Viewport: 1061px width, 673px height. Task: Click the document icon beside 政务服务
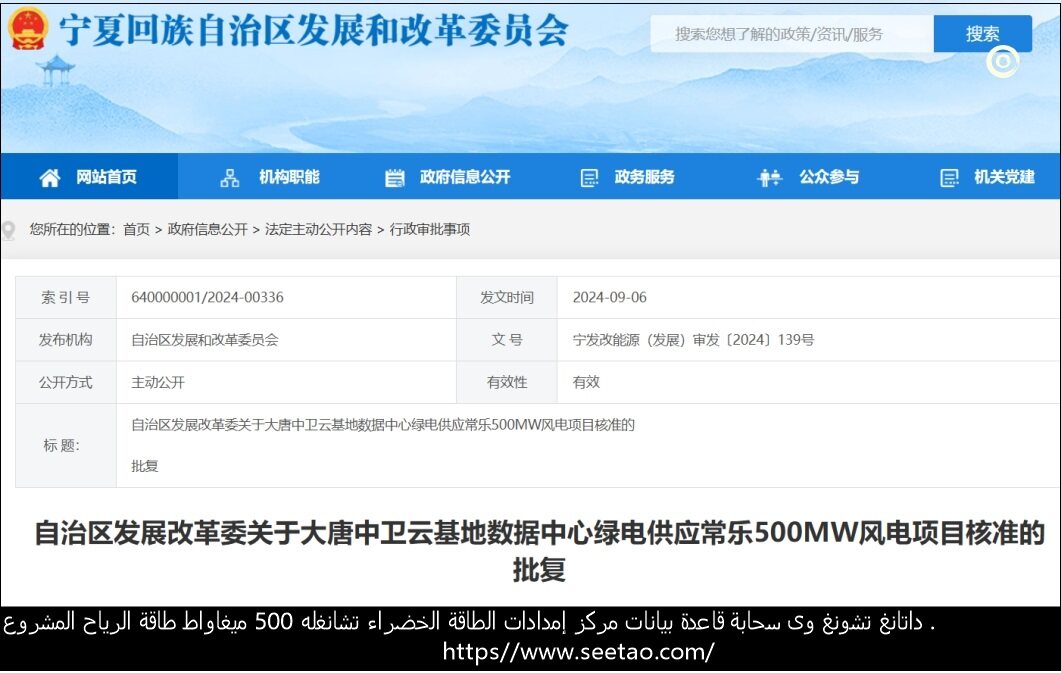click(589, 178)
